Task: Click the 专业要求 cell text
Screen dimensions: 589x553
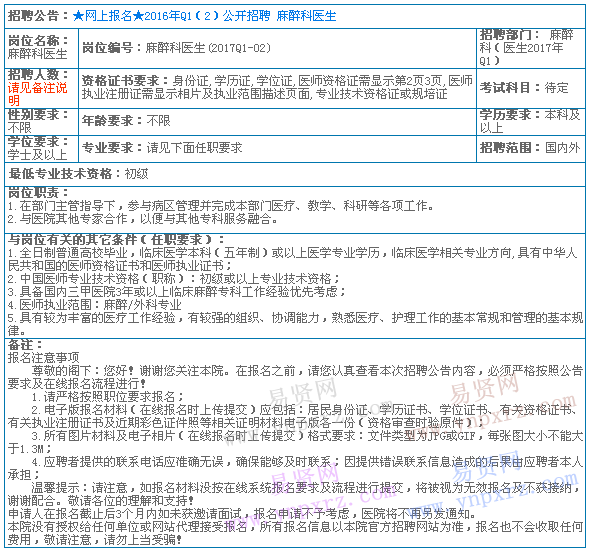Action: [162, 148]
